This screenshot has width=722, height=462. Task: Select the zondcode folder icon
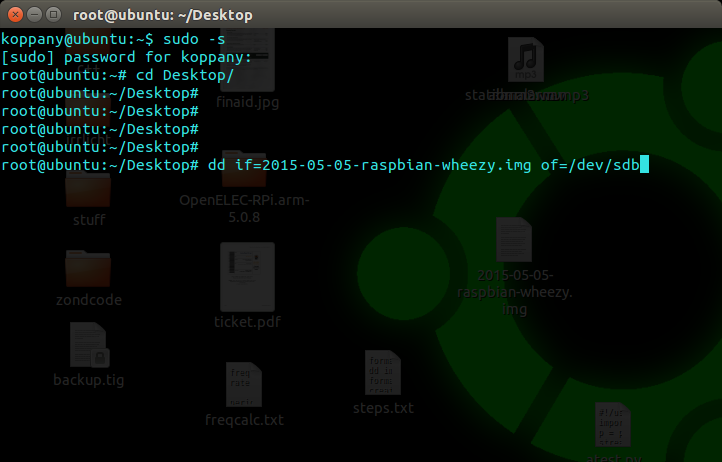(88, 269)
